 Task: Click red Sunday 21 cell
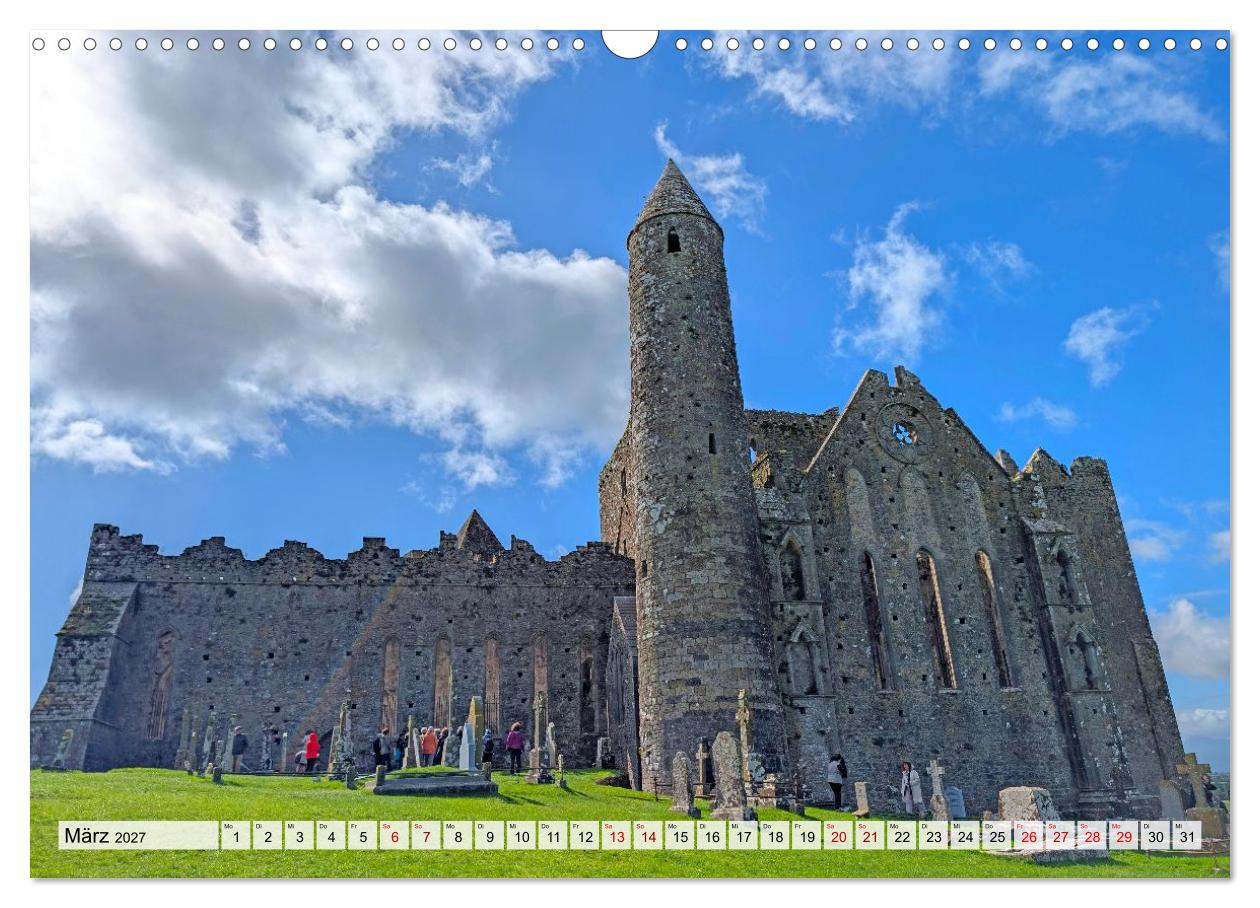click(x=870, y=836)
